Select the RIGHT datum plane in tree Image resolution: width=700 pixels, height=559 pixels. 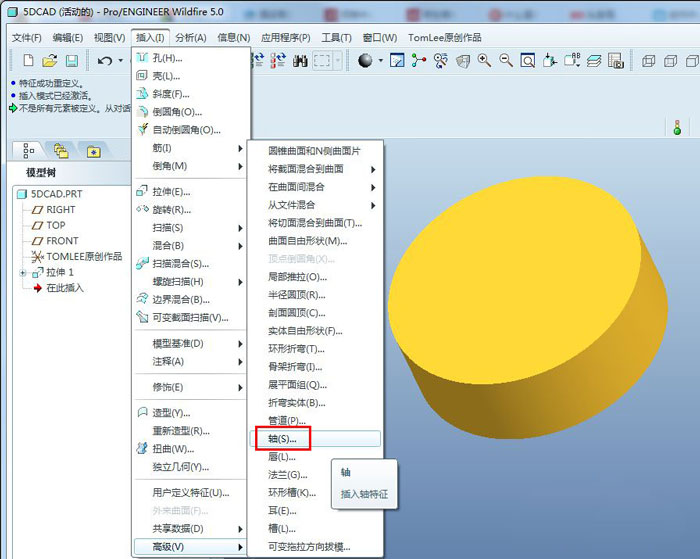click(60, 210)
